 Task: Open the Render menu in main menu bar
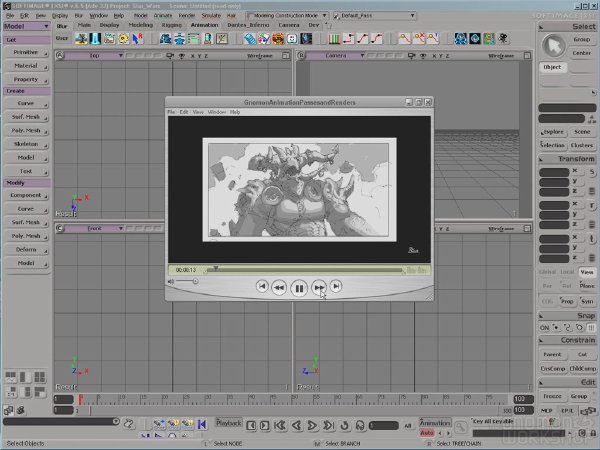pyautogui.click(x=187, y=16)
